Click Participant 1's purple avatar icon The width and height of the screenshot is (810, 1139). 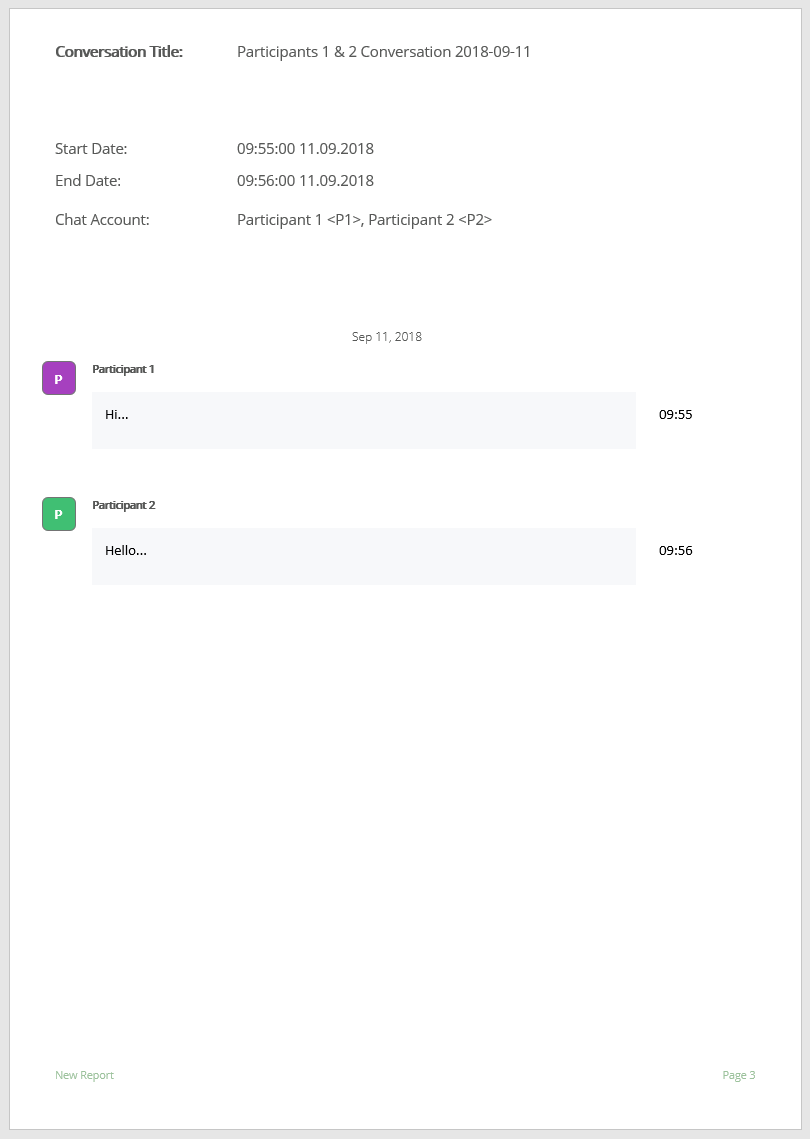(59, 378)
